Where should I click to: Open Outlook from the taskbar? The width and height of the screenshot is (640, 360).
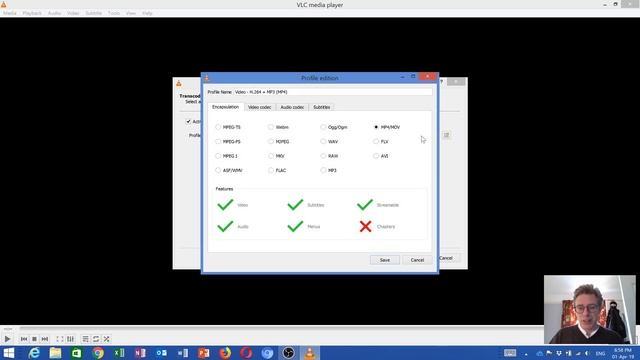161,353
